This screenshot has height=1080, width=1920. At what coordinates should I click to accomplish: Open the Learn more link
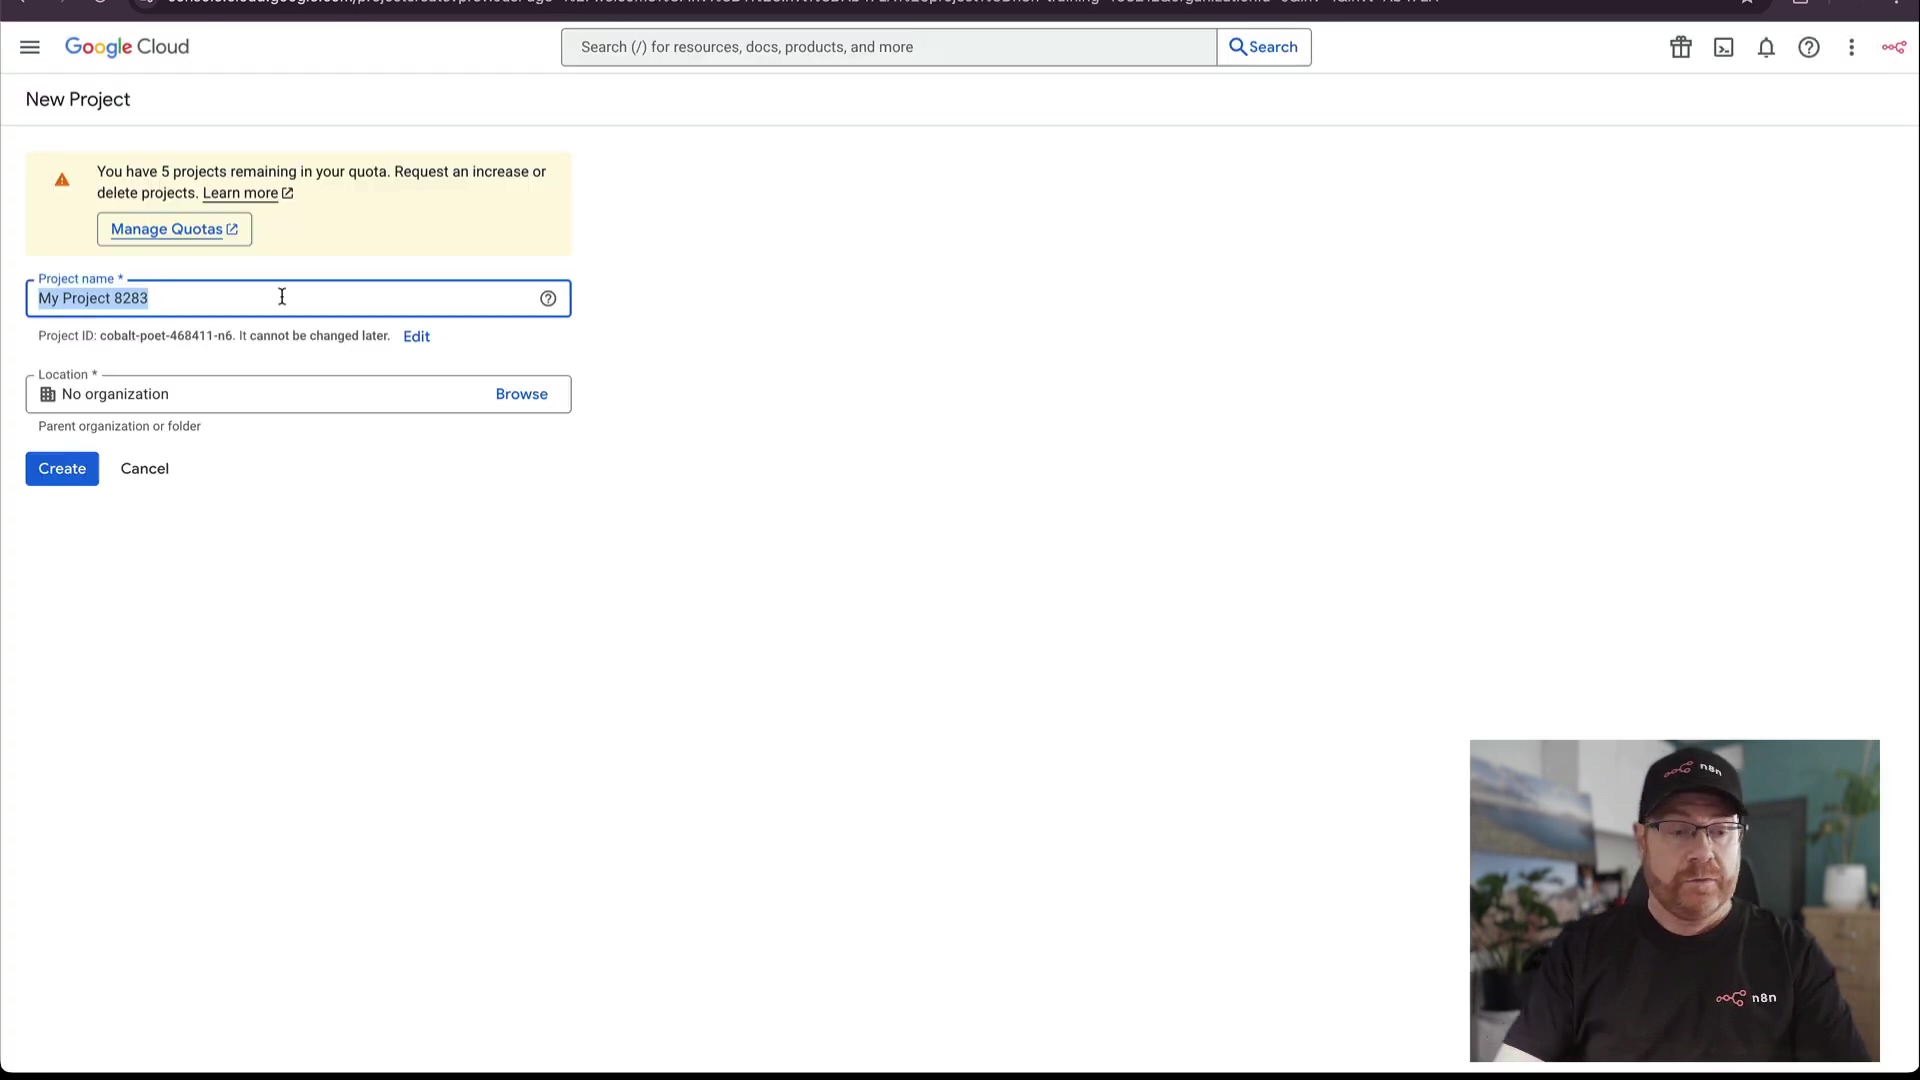point(240,193)
